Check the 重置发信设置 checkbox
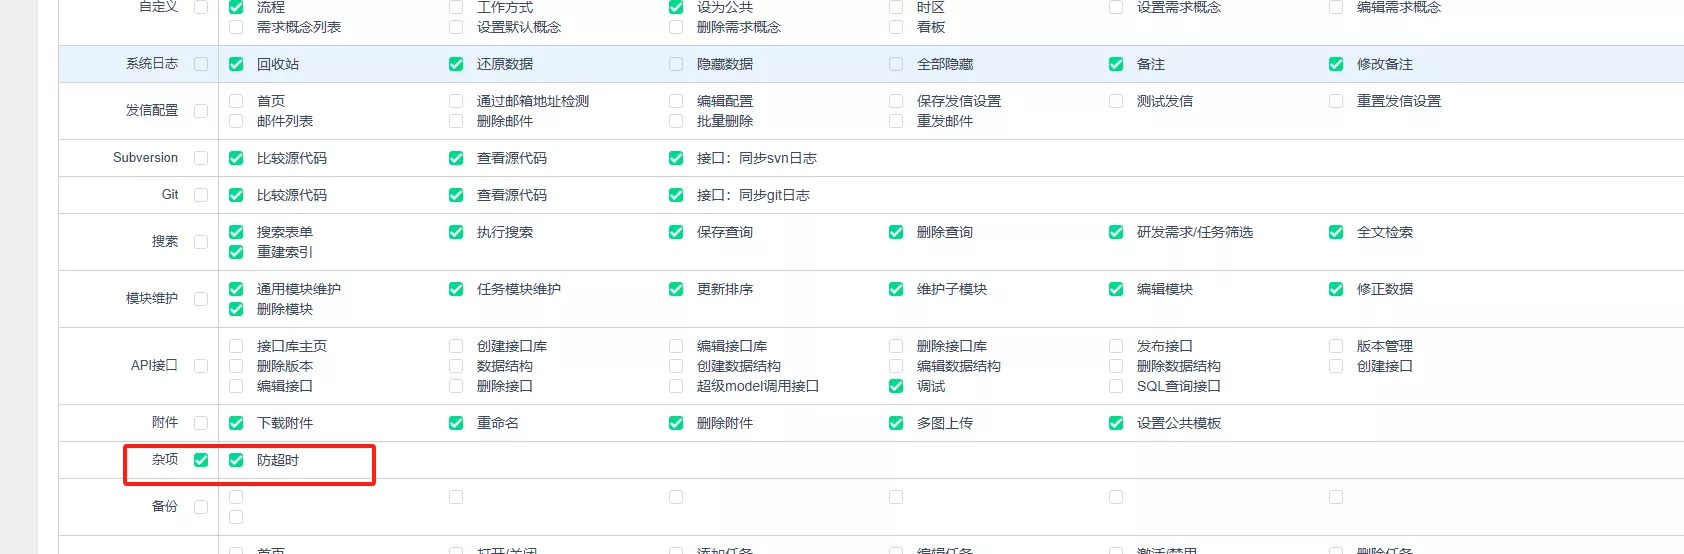 (1336, 101)
